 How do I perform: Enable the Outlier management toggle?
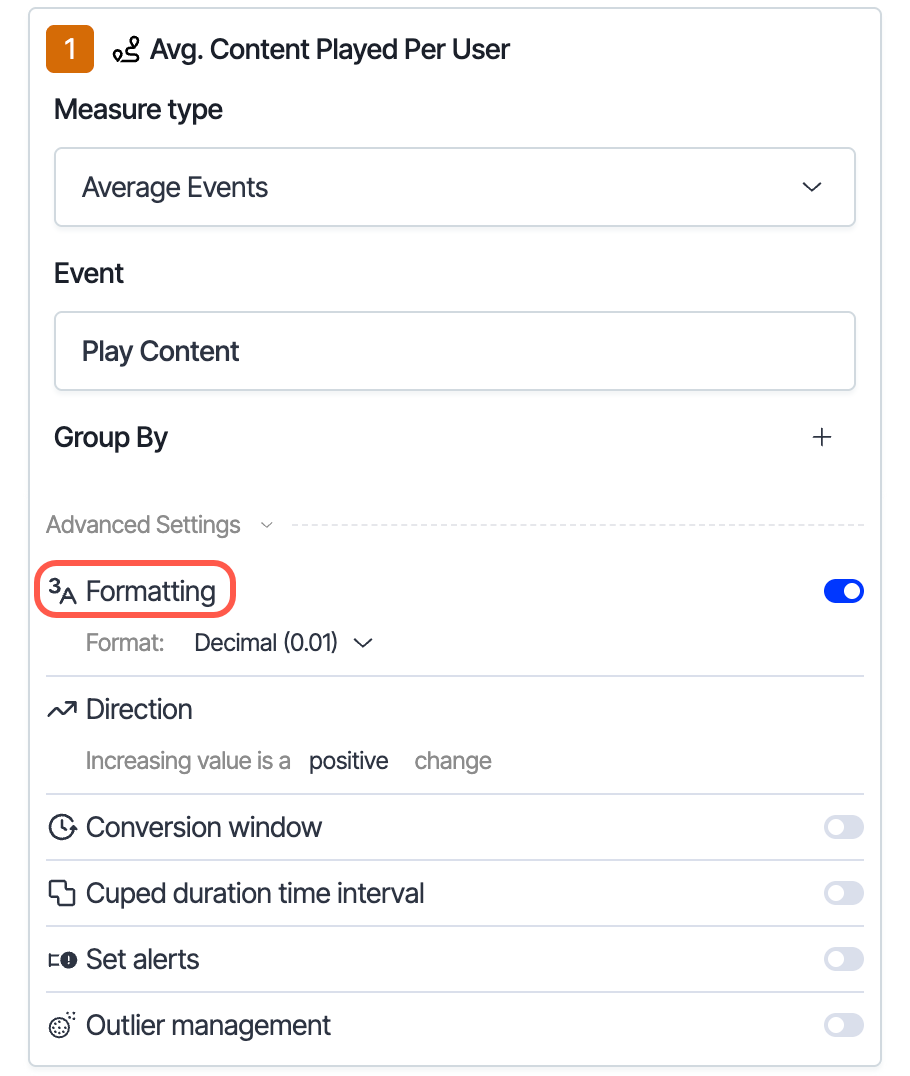pyautogui.click(x=843, y=1025)
